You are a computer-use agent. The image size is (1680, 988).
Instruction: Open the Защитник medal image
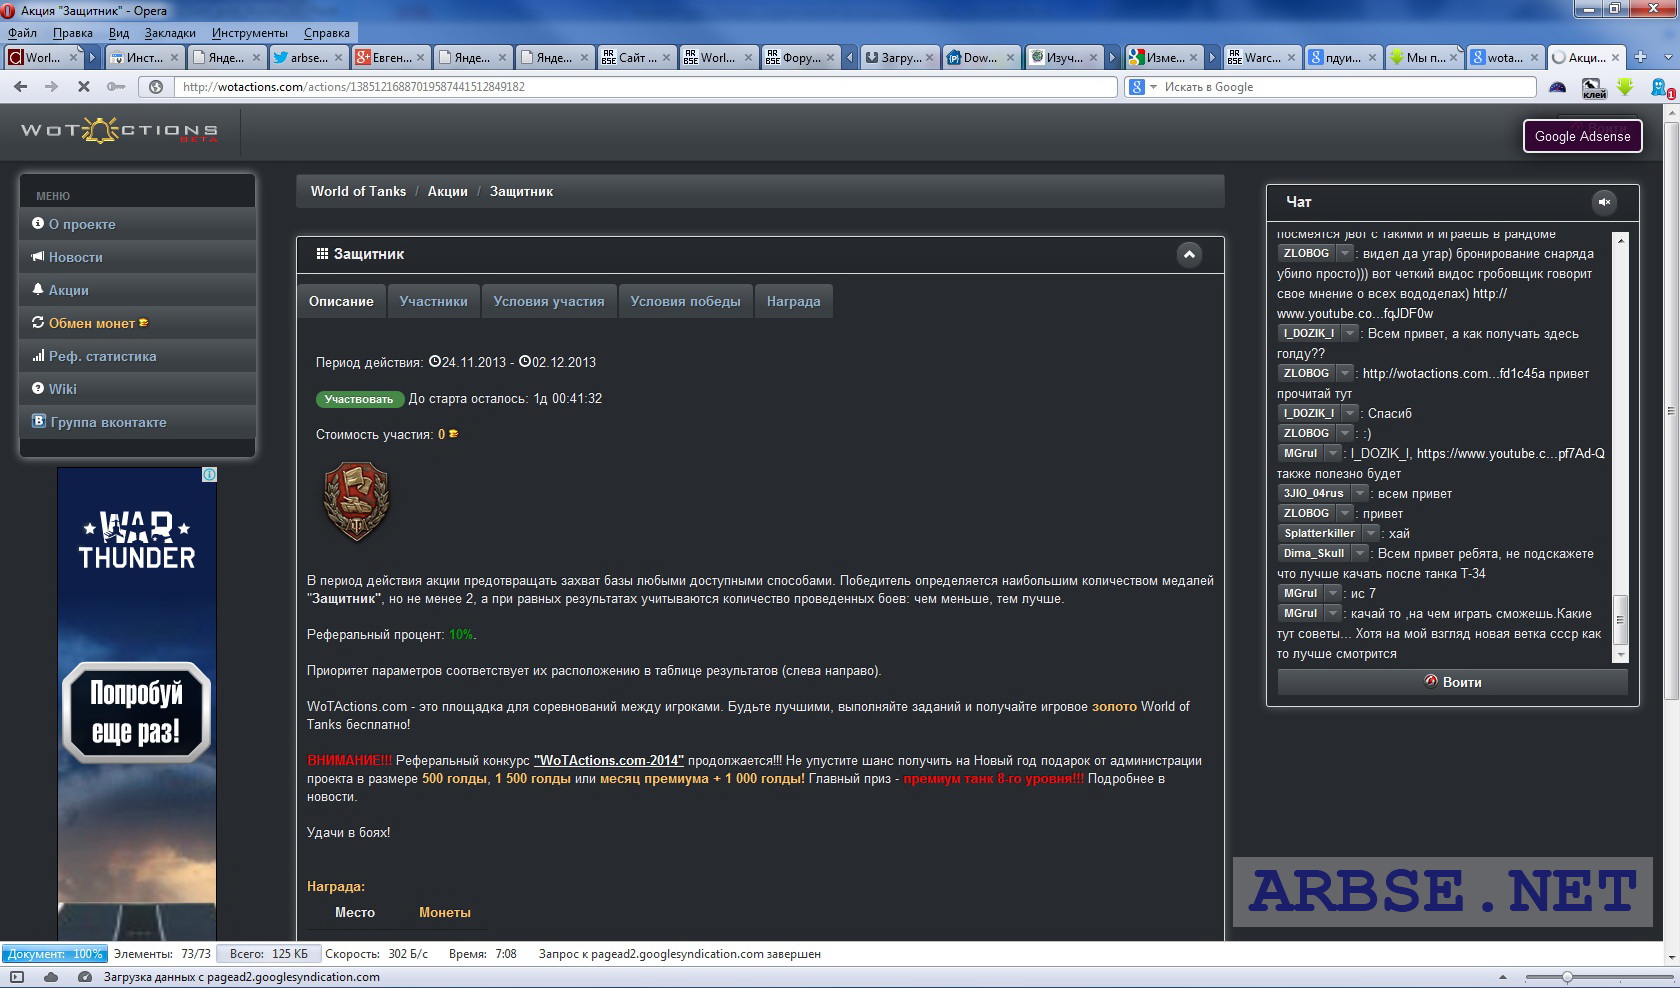[357, 501]
